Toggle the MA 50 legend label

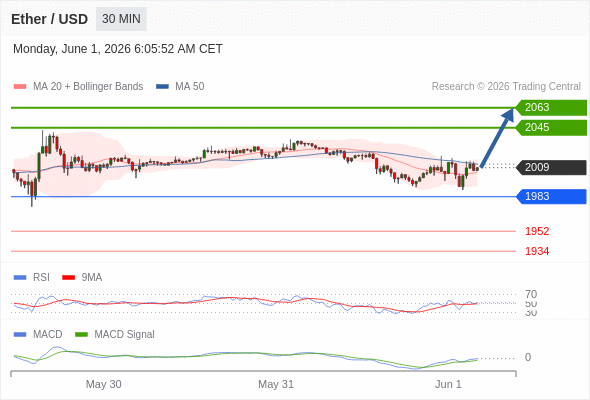tap(190, 87)
